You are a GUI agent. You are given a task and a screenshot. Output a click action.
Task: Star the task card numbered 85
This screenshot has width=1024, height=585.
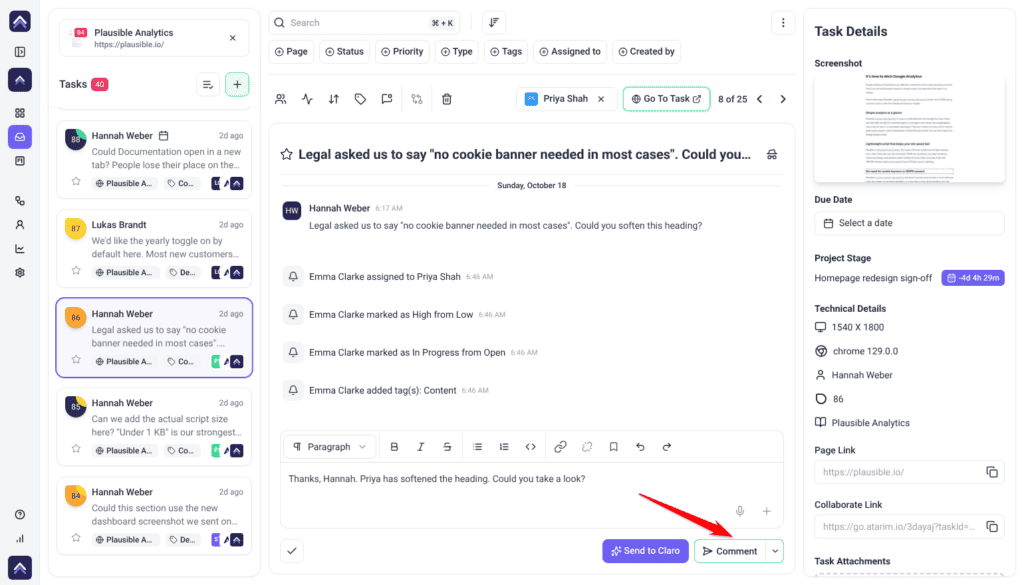point(76,449)
